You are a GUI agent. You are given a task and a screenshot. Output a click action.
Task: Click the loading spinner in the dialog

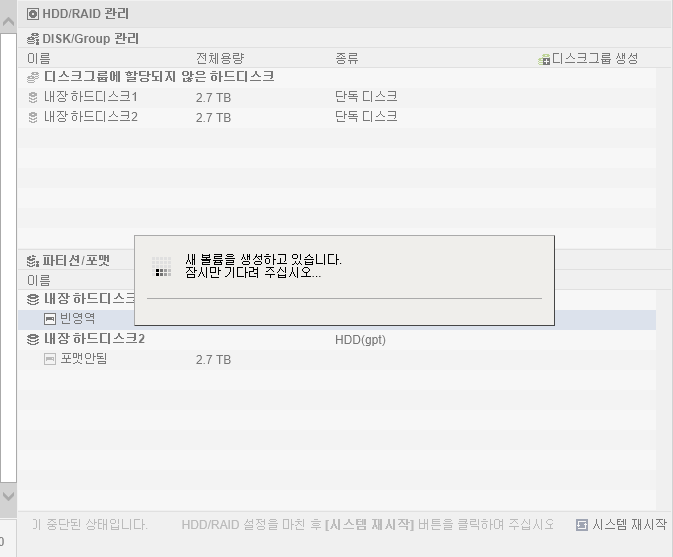162,266
